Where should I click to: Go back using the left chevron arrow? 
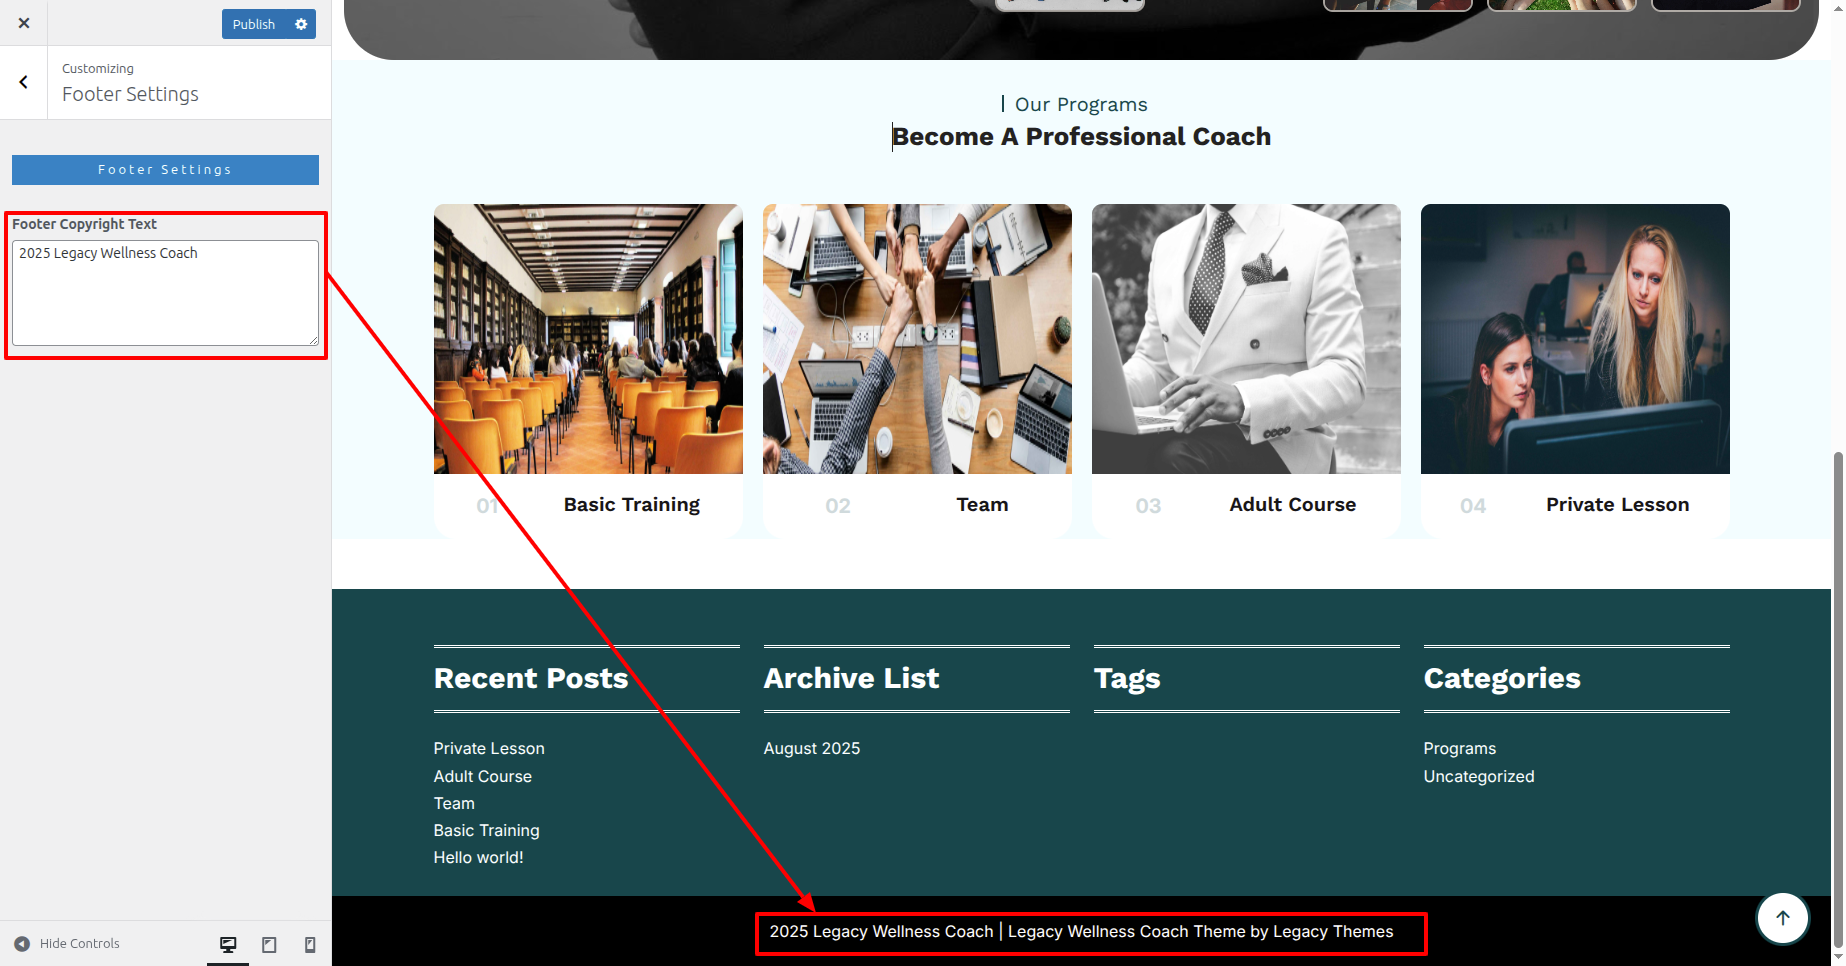tap(24, 82)
